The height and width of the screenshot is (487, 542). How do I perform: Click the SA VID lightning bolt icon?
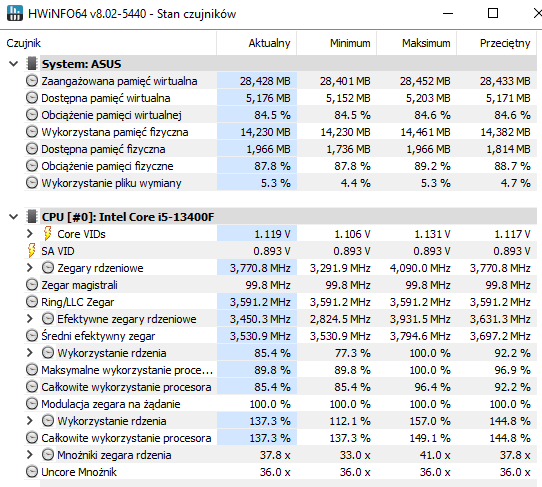click(x=31, y=251)
